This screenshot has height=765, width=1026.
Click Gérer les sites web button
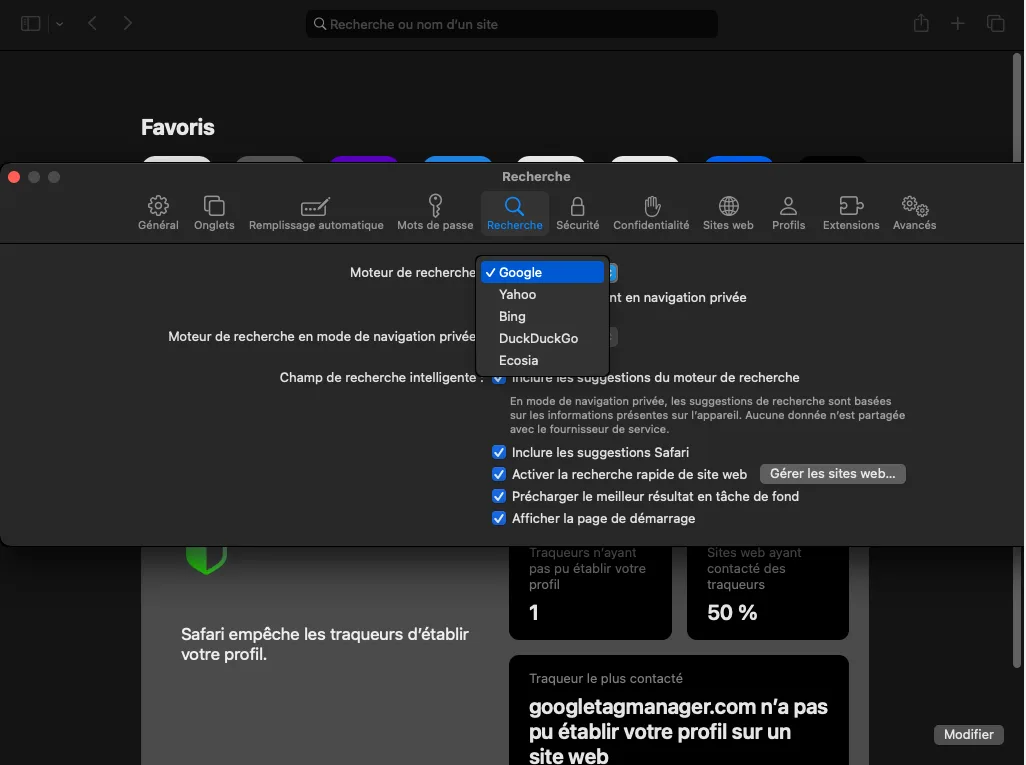(832, 474)
